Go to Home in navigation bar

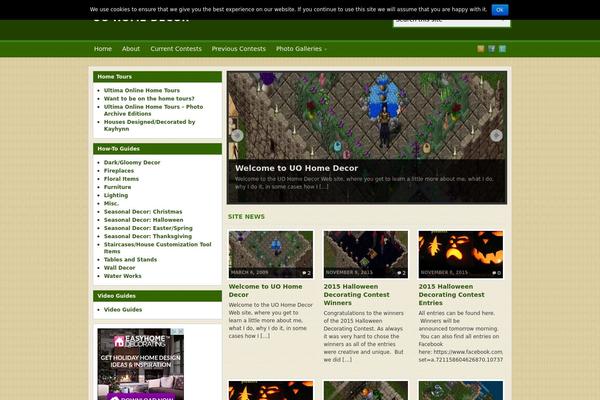[103, 49]
